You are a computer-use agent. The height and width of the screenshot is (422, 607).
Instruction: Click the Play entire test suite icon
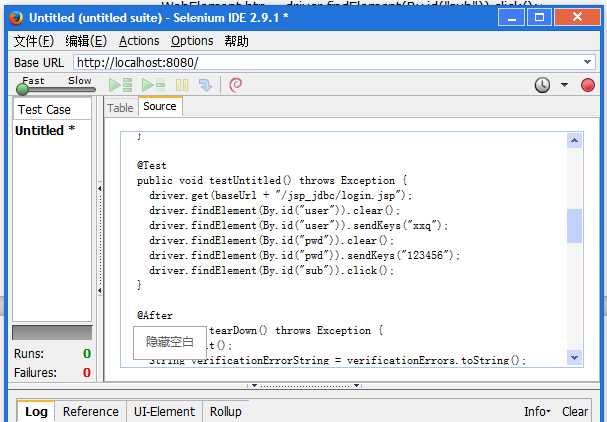point(120,85)
